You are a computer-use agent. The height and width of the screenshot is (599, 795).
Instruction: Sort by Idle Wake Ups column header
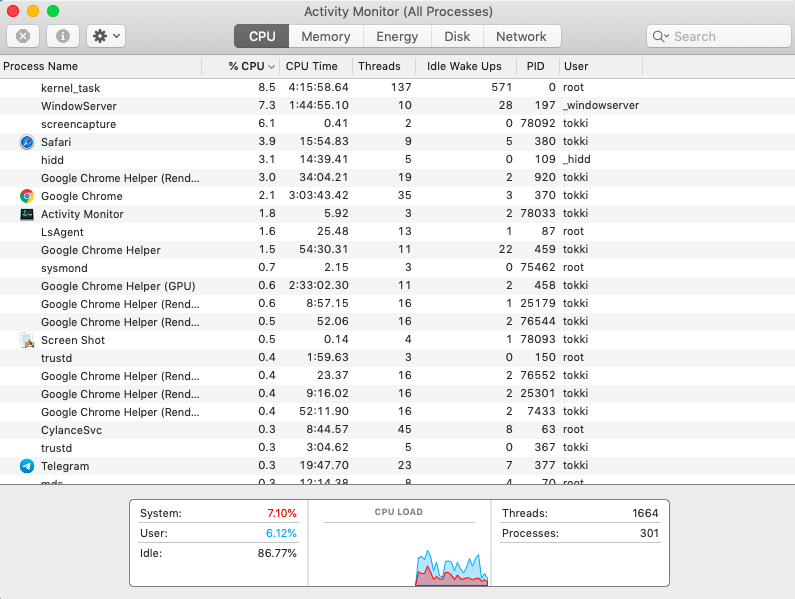coord(466,66)
